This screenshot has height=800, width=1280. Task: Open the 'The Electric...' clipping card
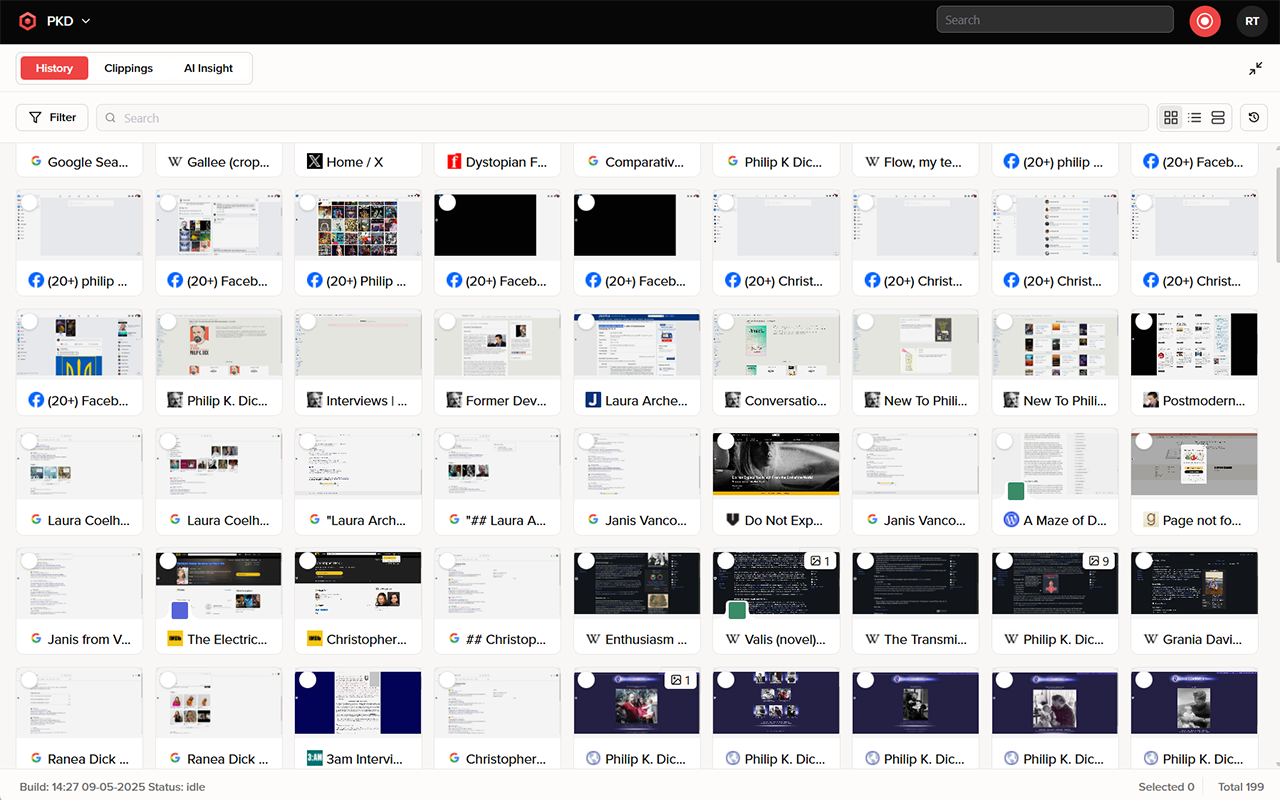(218, 601)
